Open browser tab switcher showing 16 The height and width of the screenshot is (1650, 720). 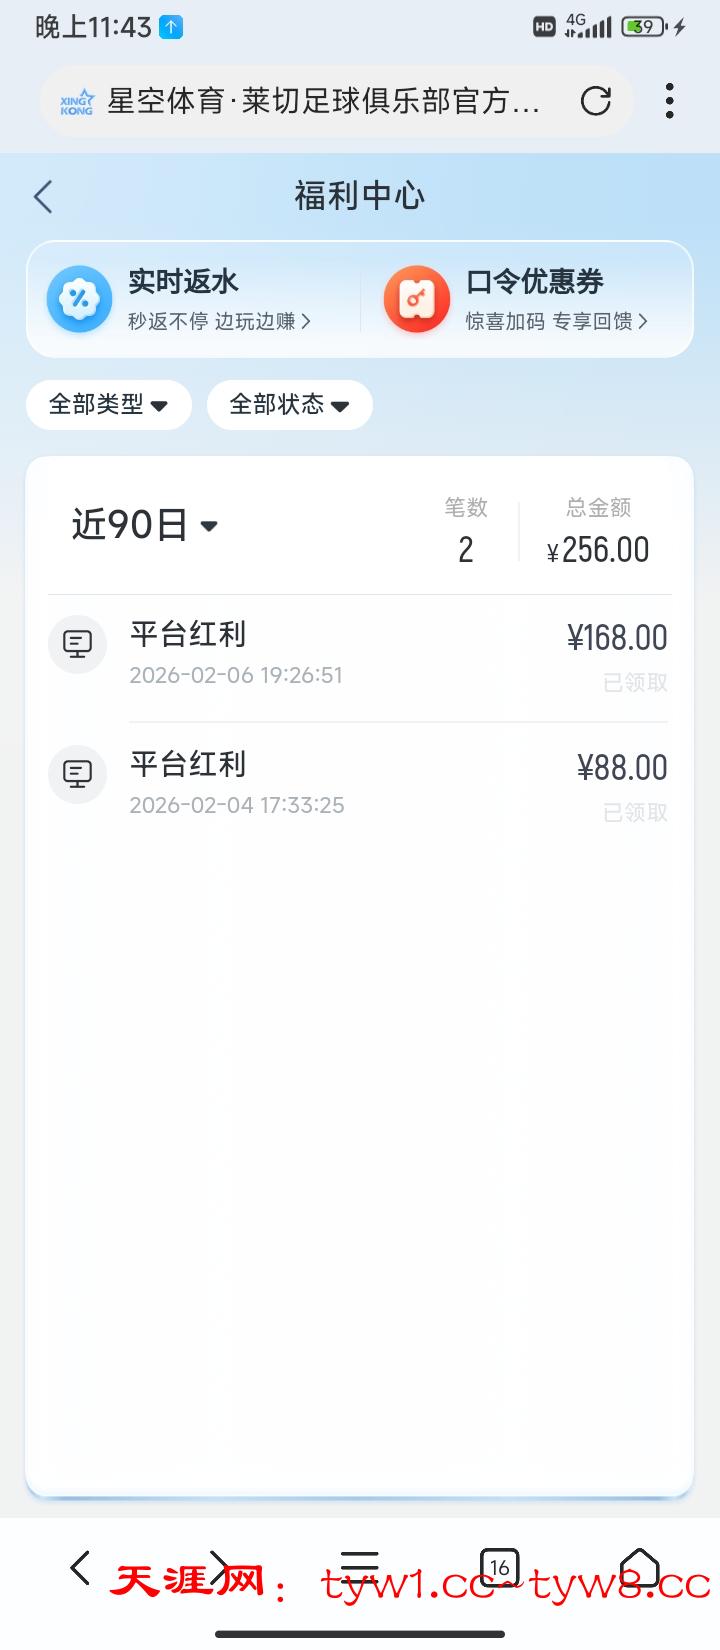coord(500,1567)
